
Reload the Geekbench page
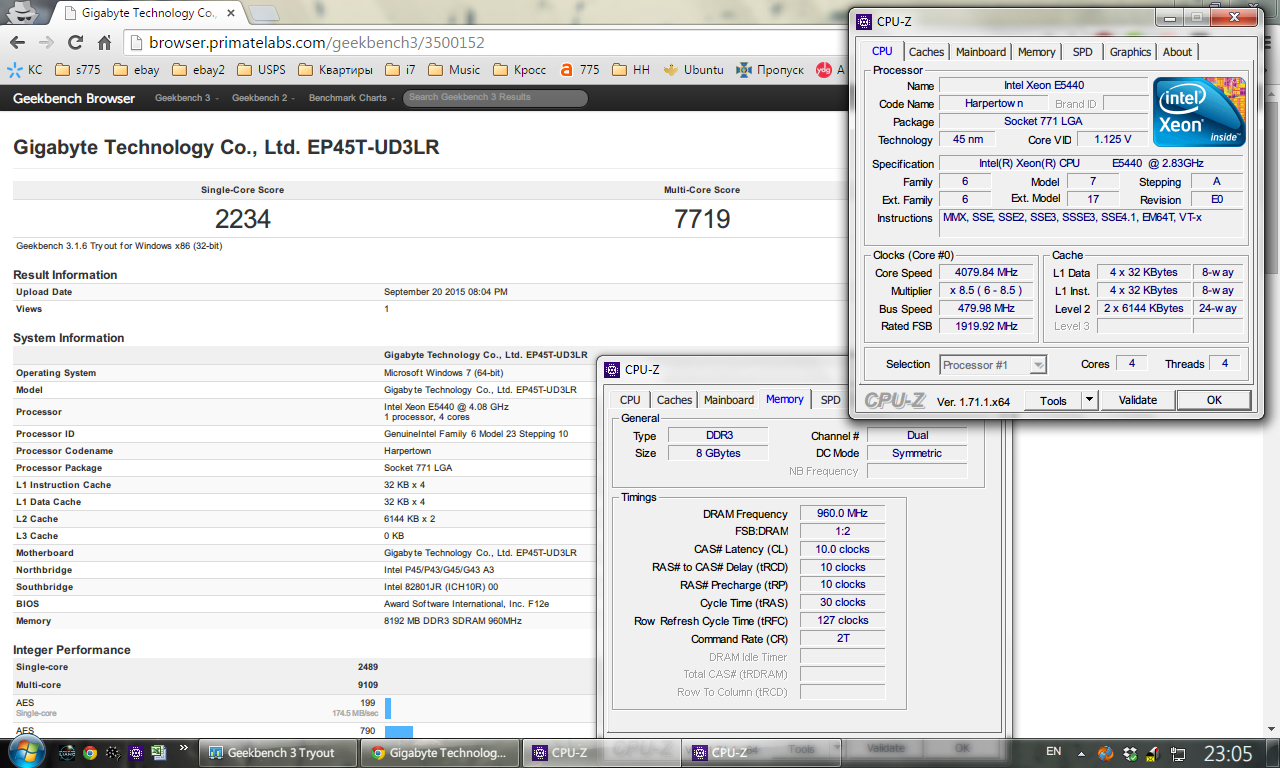(75, 42)
